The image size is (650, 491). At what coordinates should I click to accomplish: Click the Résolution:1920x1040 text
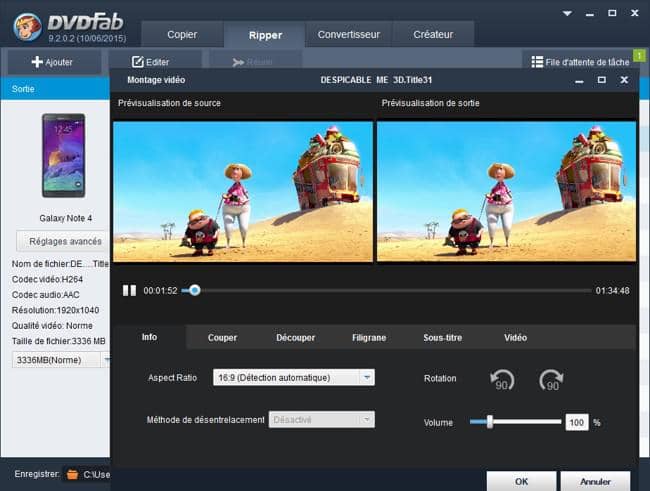pos(55,310)
